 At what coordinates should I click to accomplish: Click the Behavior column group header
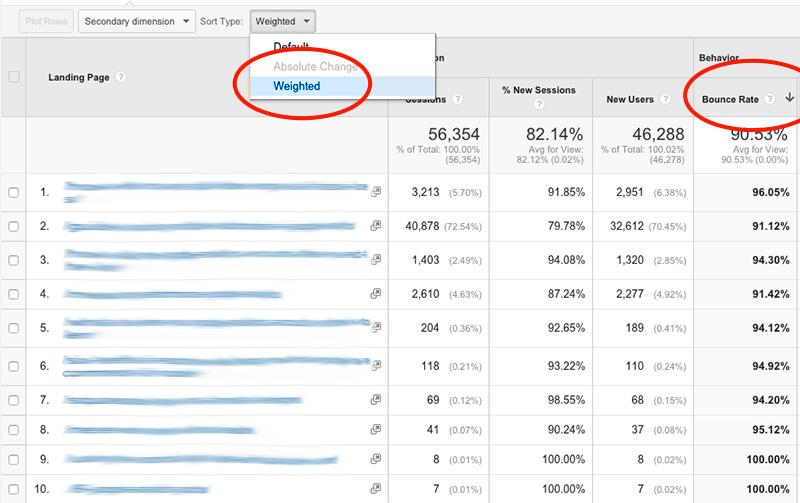(719, 58)
